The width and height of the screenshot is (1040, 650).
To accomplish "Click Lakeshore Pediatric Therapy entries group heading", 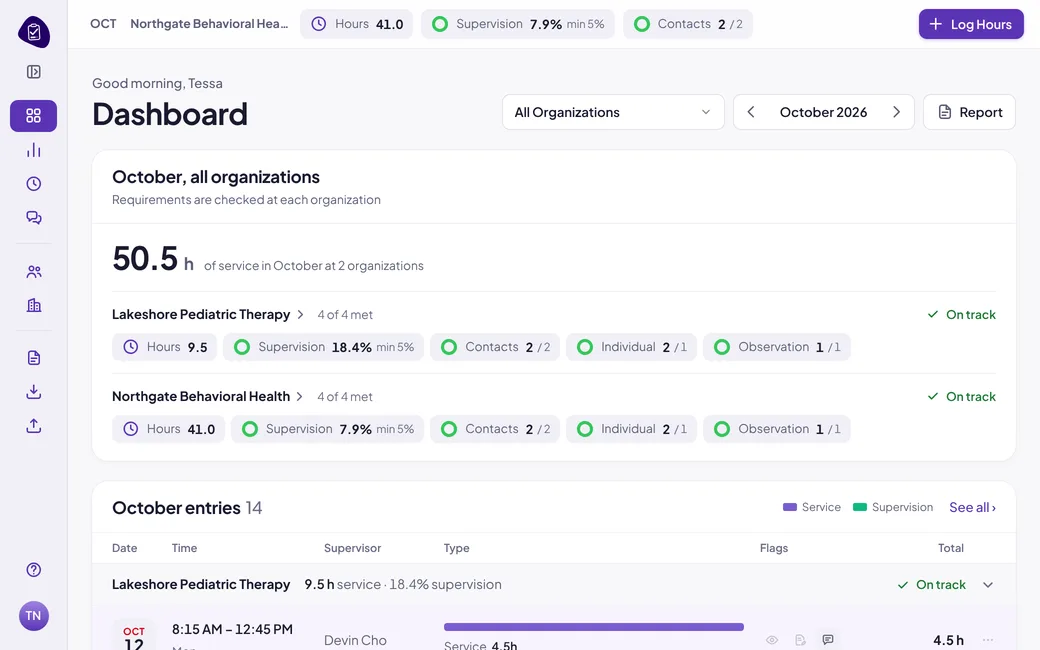I will [x=201, y=584].
